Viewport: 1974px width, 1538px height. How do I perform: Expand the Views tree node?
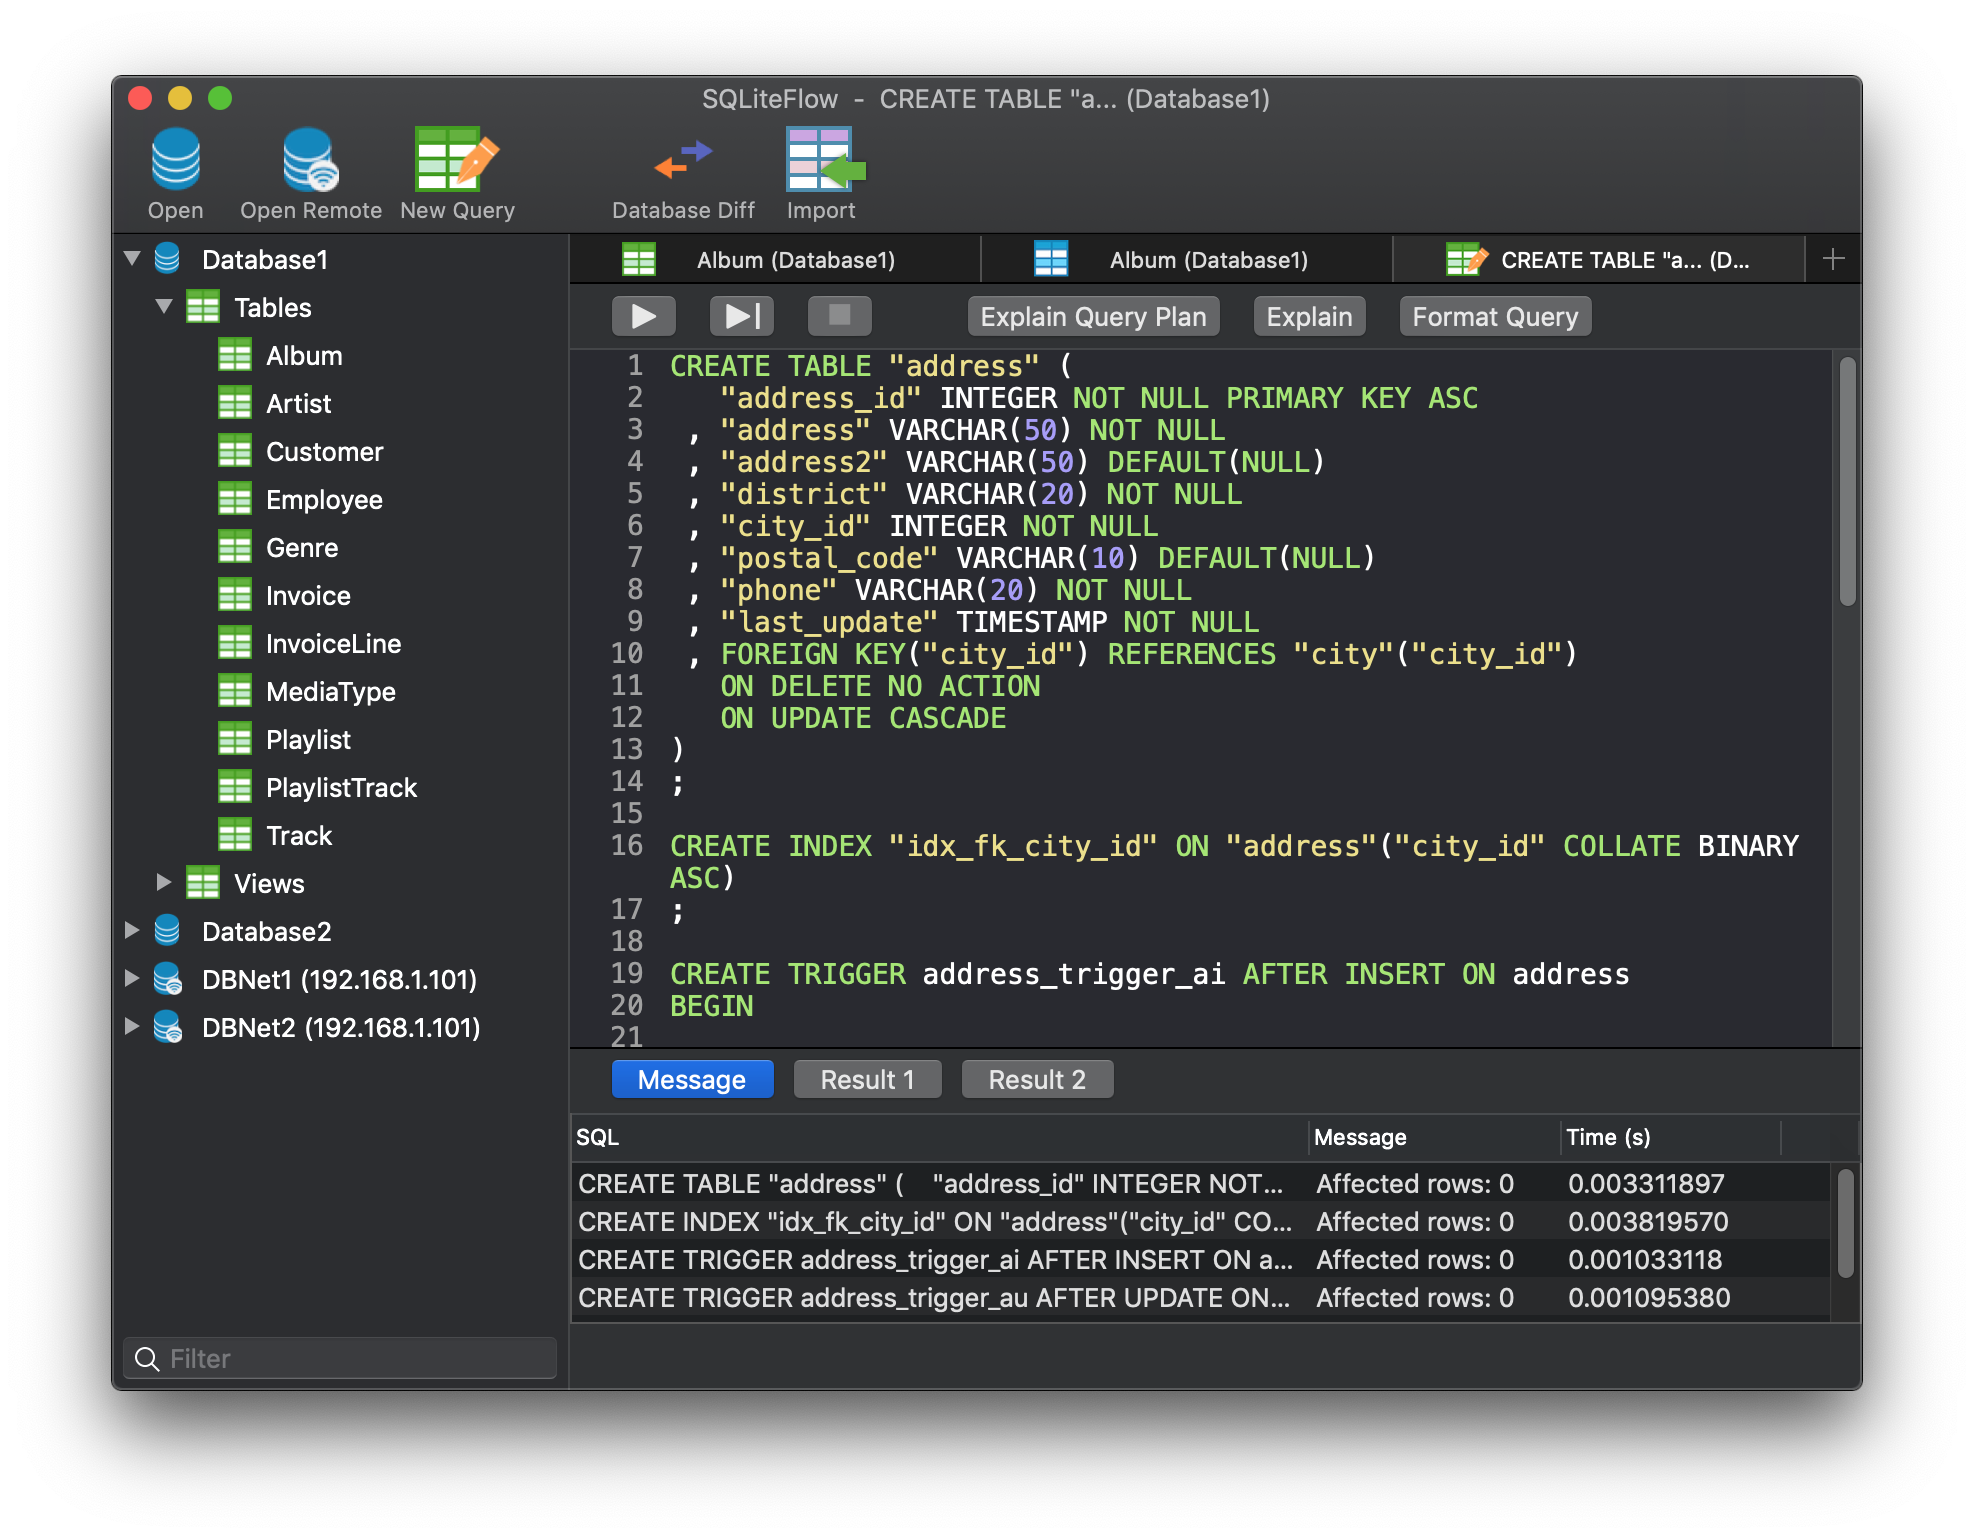click(164, 883)
